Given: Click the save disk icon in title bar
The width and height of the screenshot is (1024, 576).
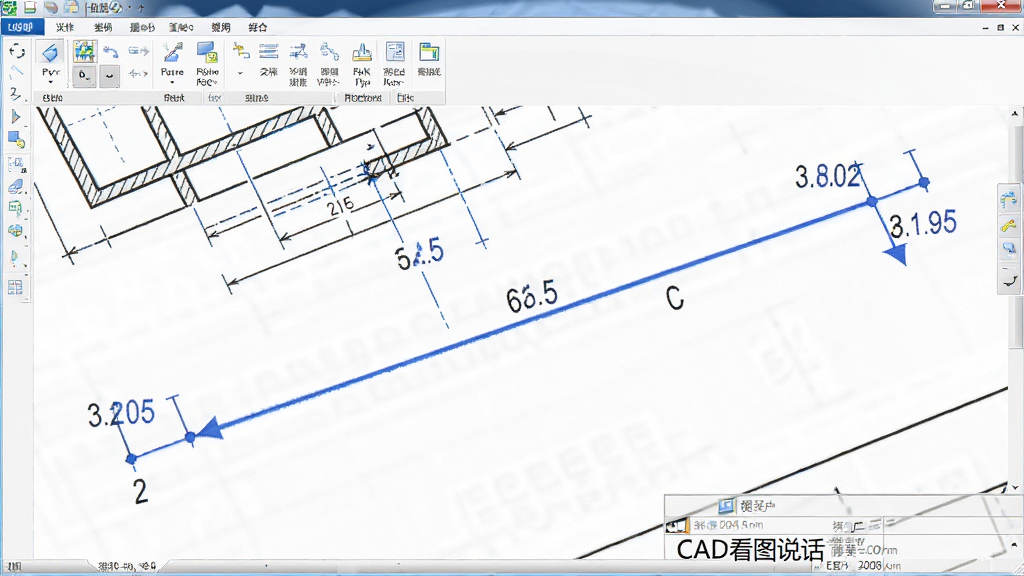Looking at the screenshot, I should [x=30, y=8].
